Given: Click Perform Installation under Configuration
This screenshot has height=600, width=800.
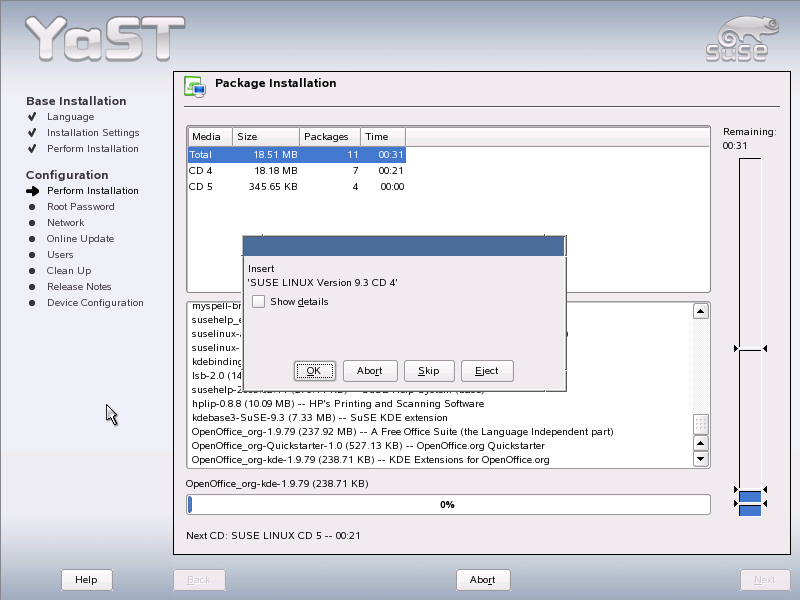Looking at the screenshot, I should pos(92,191).
